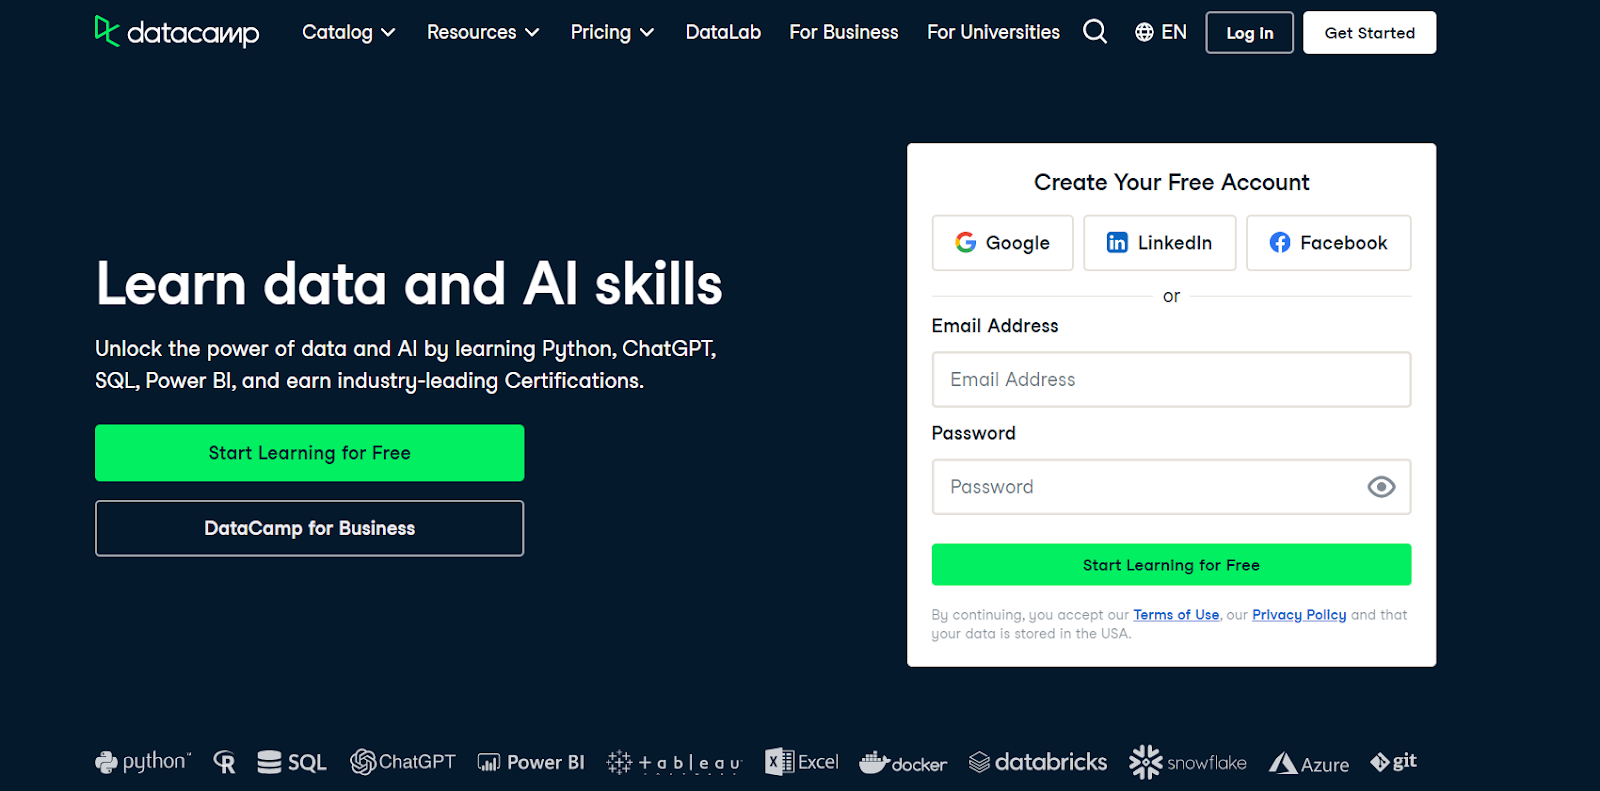The image size is (1600, 791).
Task: Click the SQL logo
Action: (291, 763)
